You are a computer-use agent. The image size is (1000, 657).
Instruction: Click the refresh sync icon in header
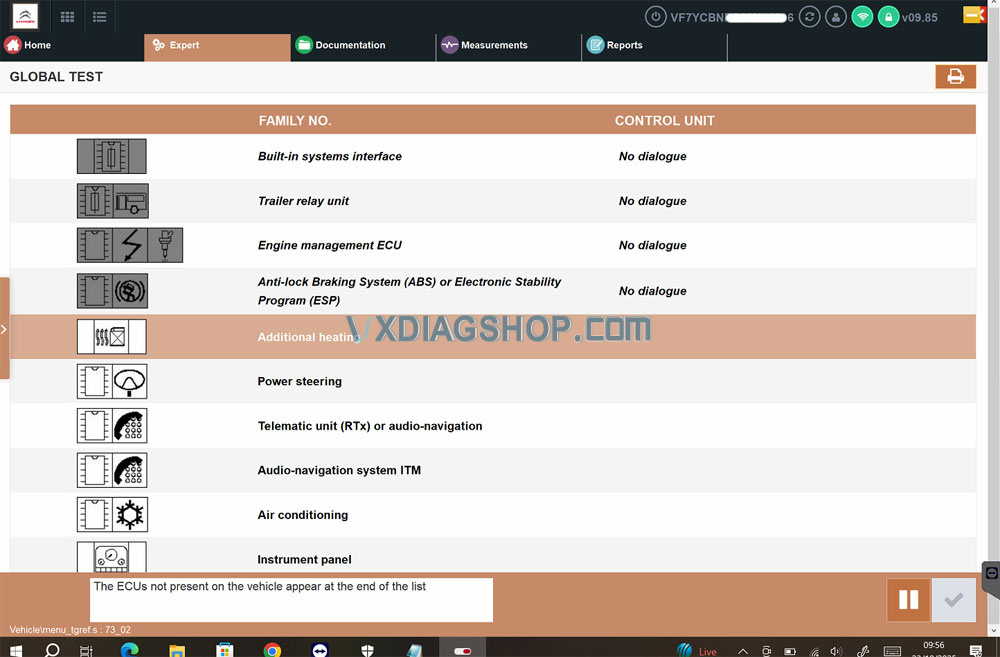(811, 17)
